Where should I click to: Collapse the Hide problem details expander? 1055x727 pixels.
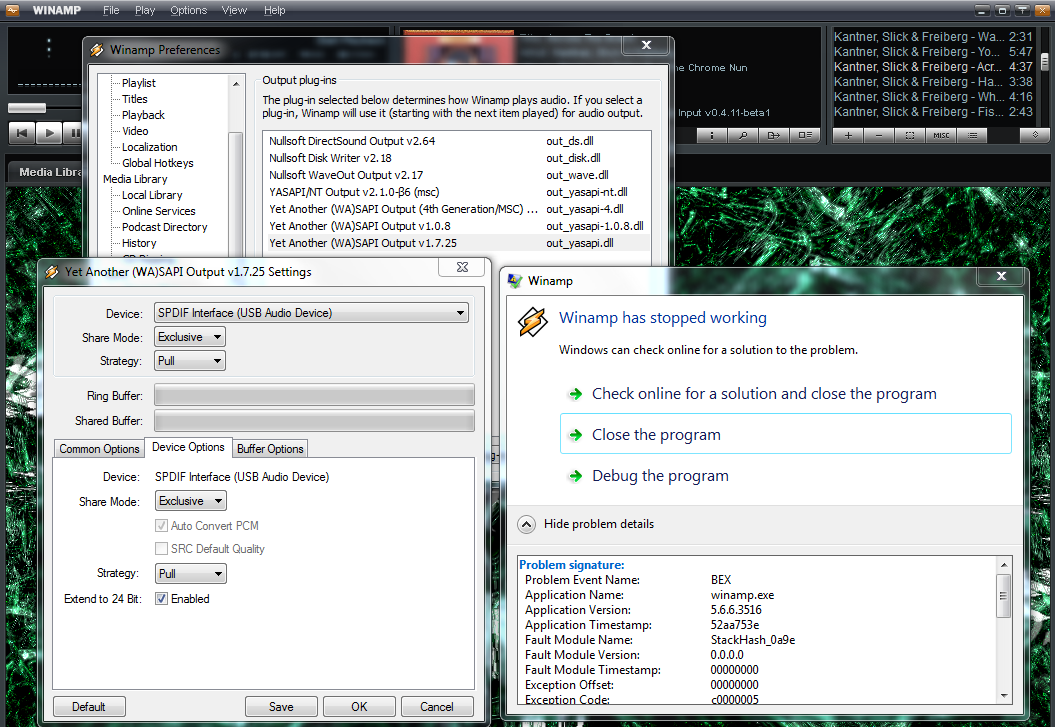pos(525,524)
